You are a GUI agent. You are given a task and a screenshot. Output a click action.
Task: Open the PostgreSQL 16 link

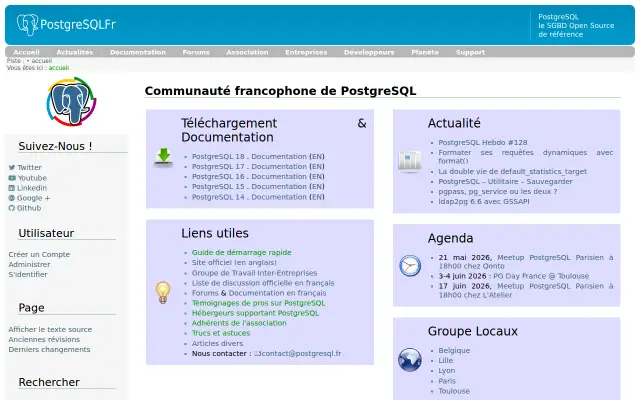pos(218,176)
